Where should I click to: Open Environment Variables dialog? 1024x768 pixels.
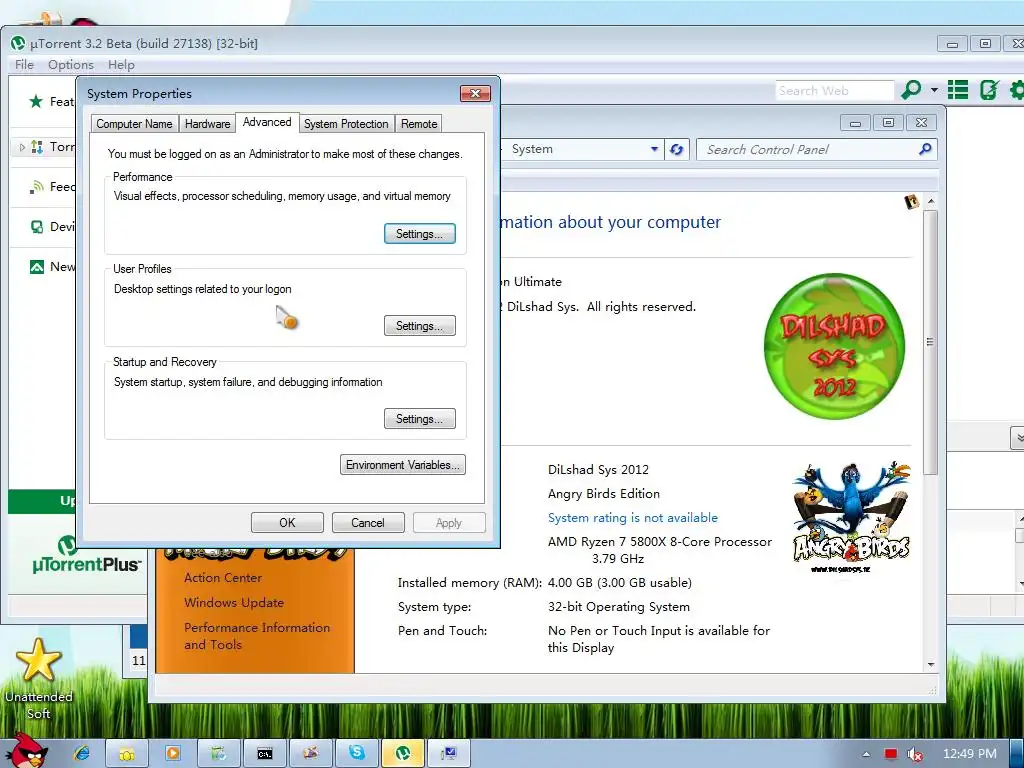(403, 465)
